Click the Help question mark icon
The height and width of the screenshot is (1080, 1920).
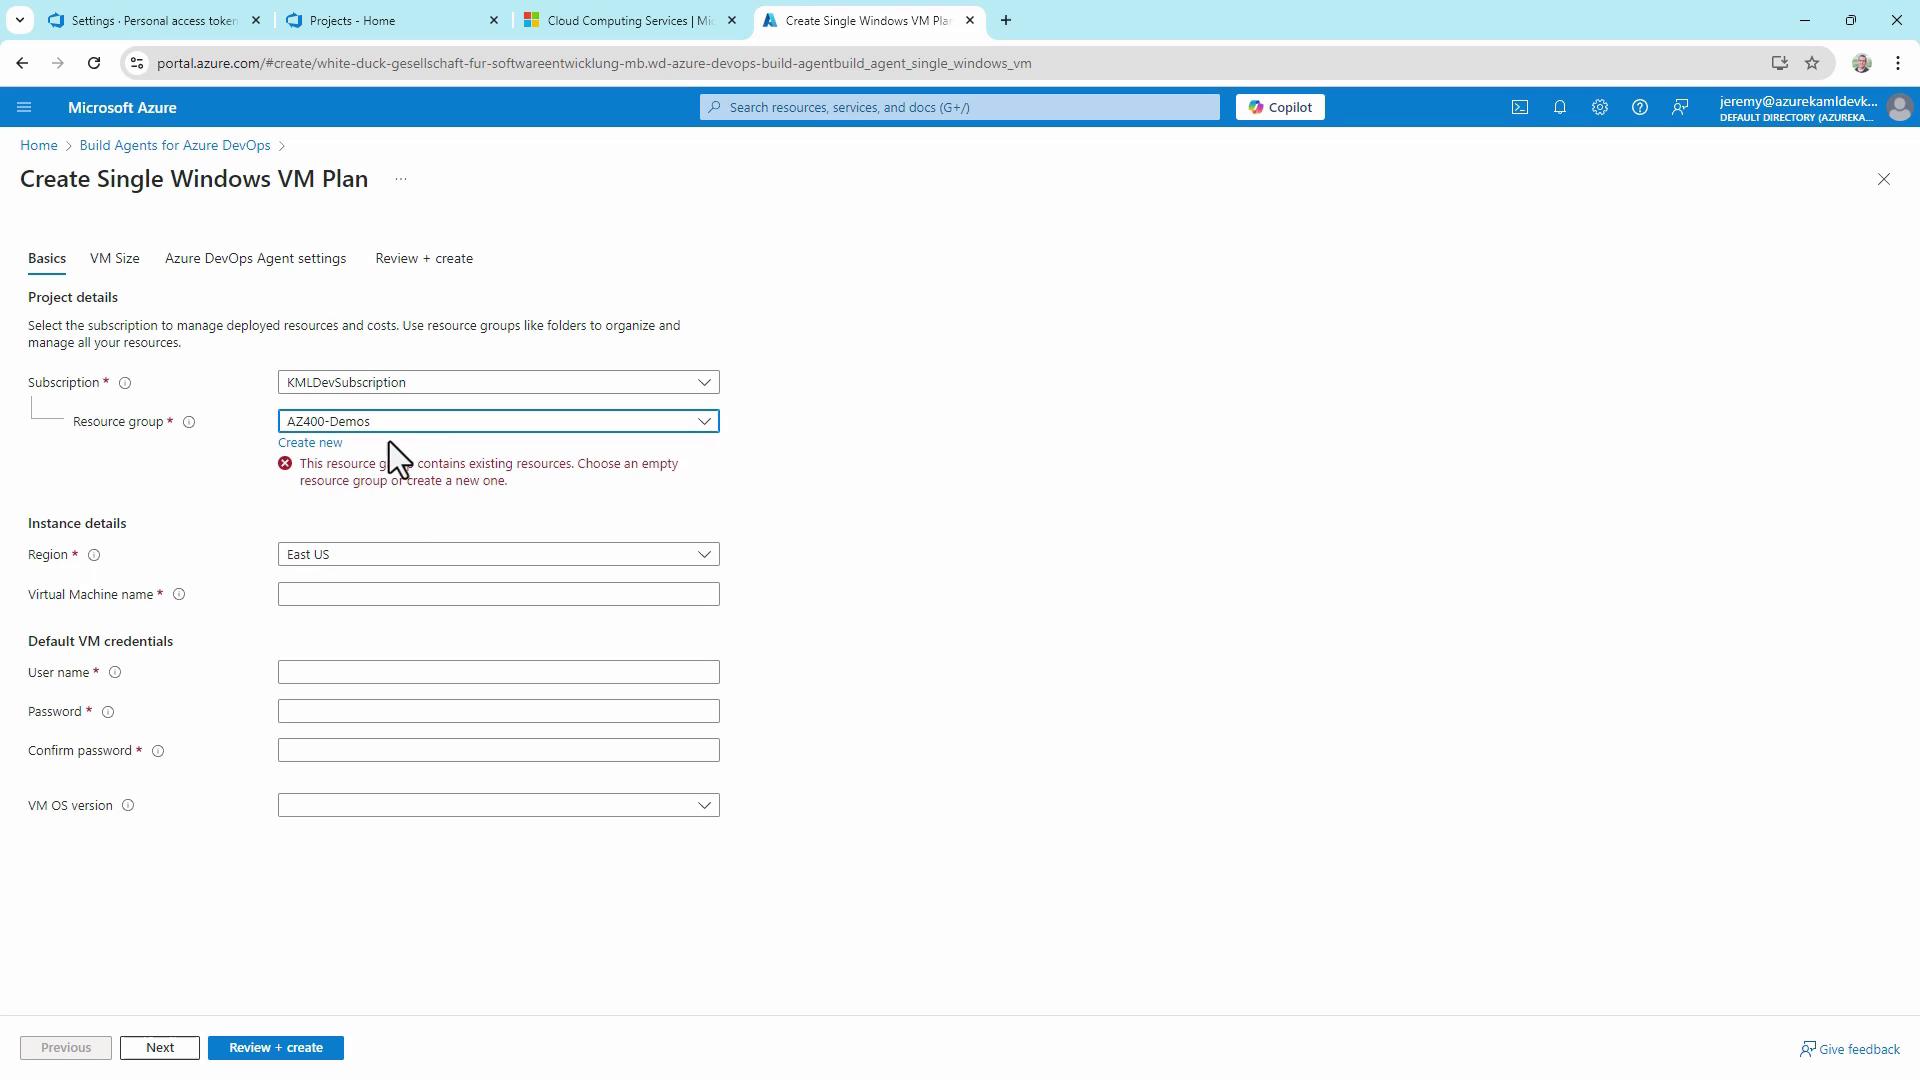pos(1640,107)
